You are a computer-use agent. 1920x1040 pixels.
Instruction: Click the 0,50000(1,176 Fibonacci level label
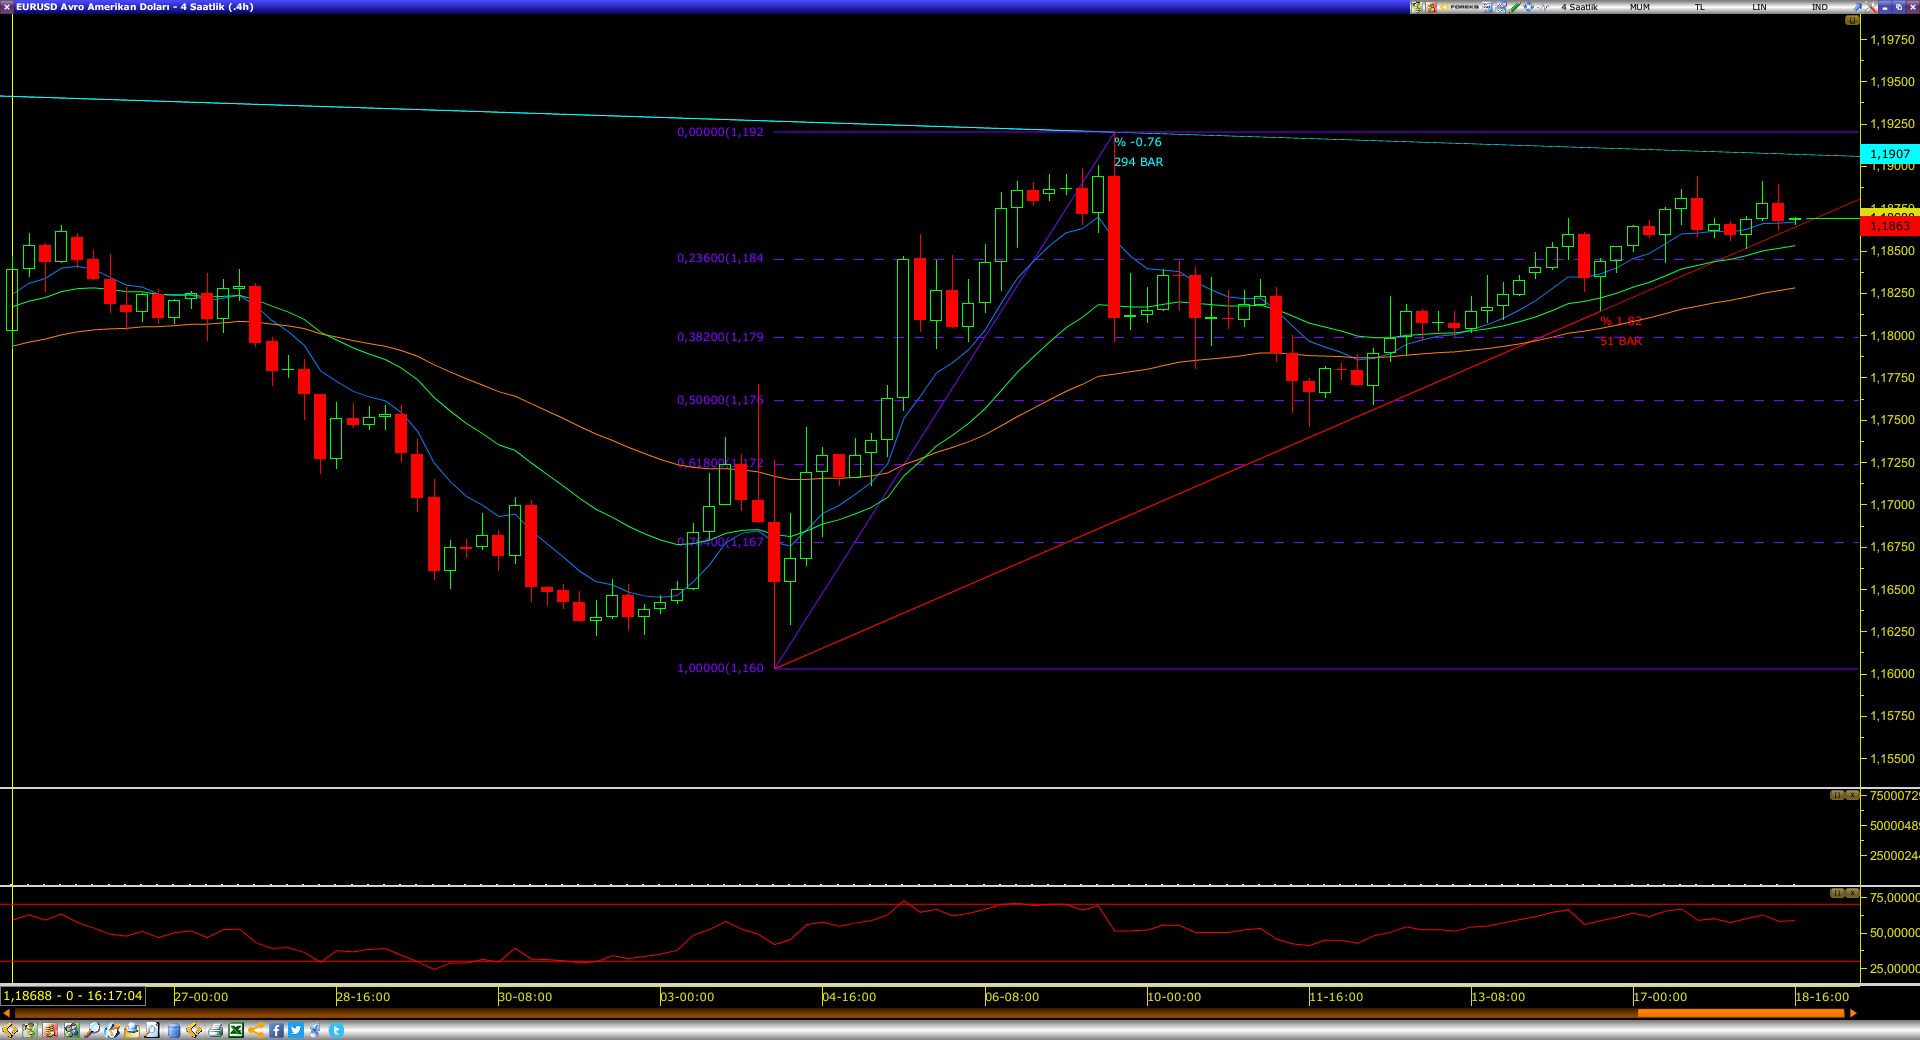(720, 400)
